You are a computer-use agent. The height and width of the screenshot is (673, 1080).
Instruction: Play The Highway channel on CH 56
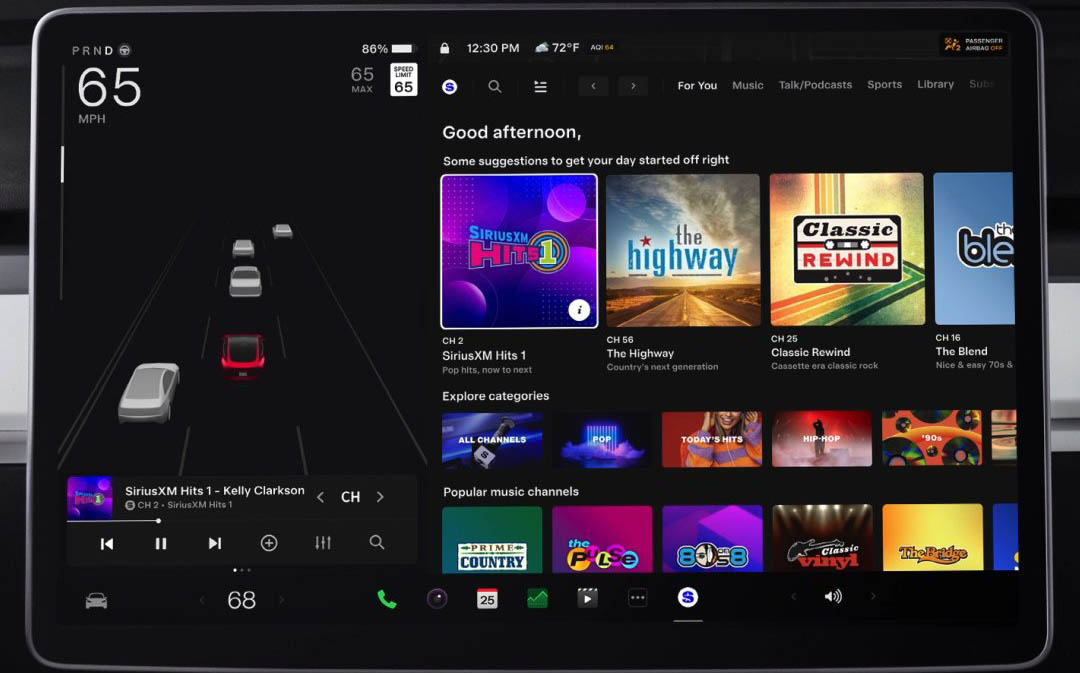pyautogui.click(x=683, y=250)
